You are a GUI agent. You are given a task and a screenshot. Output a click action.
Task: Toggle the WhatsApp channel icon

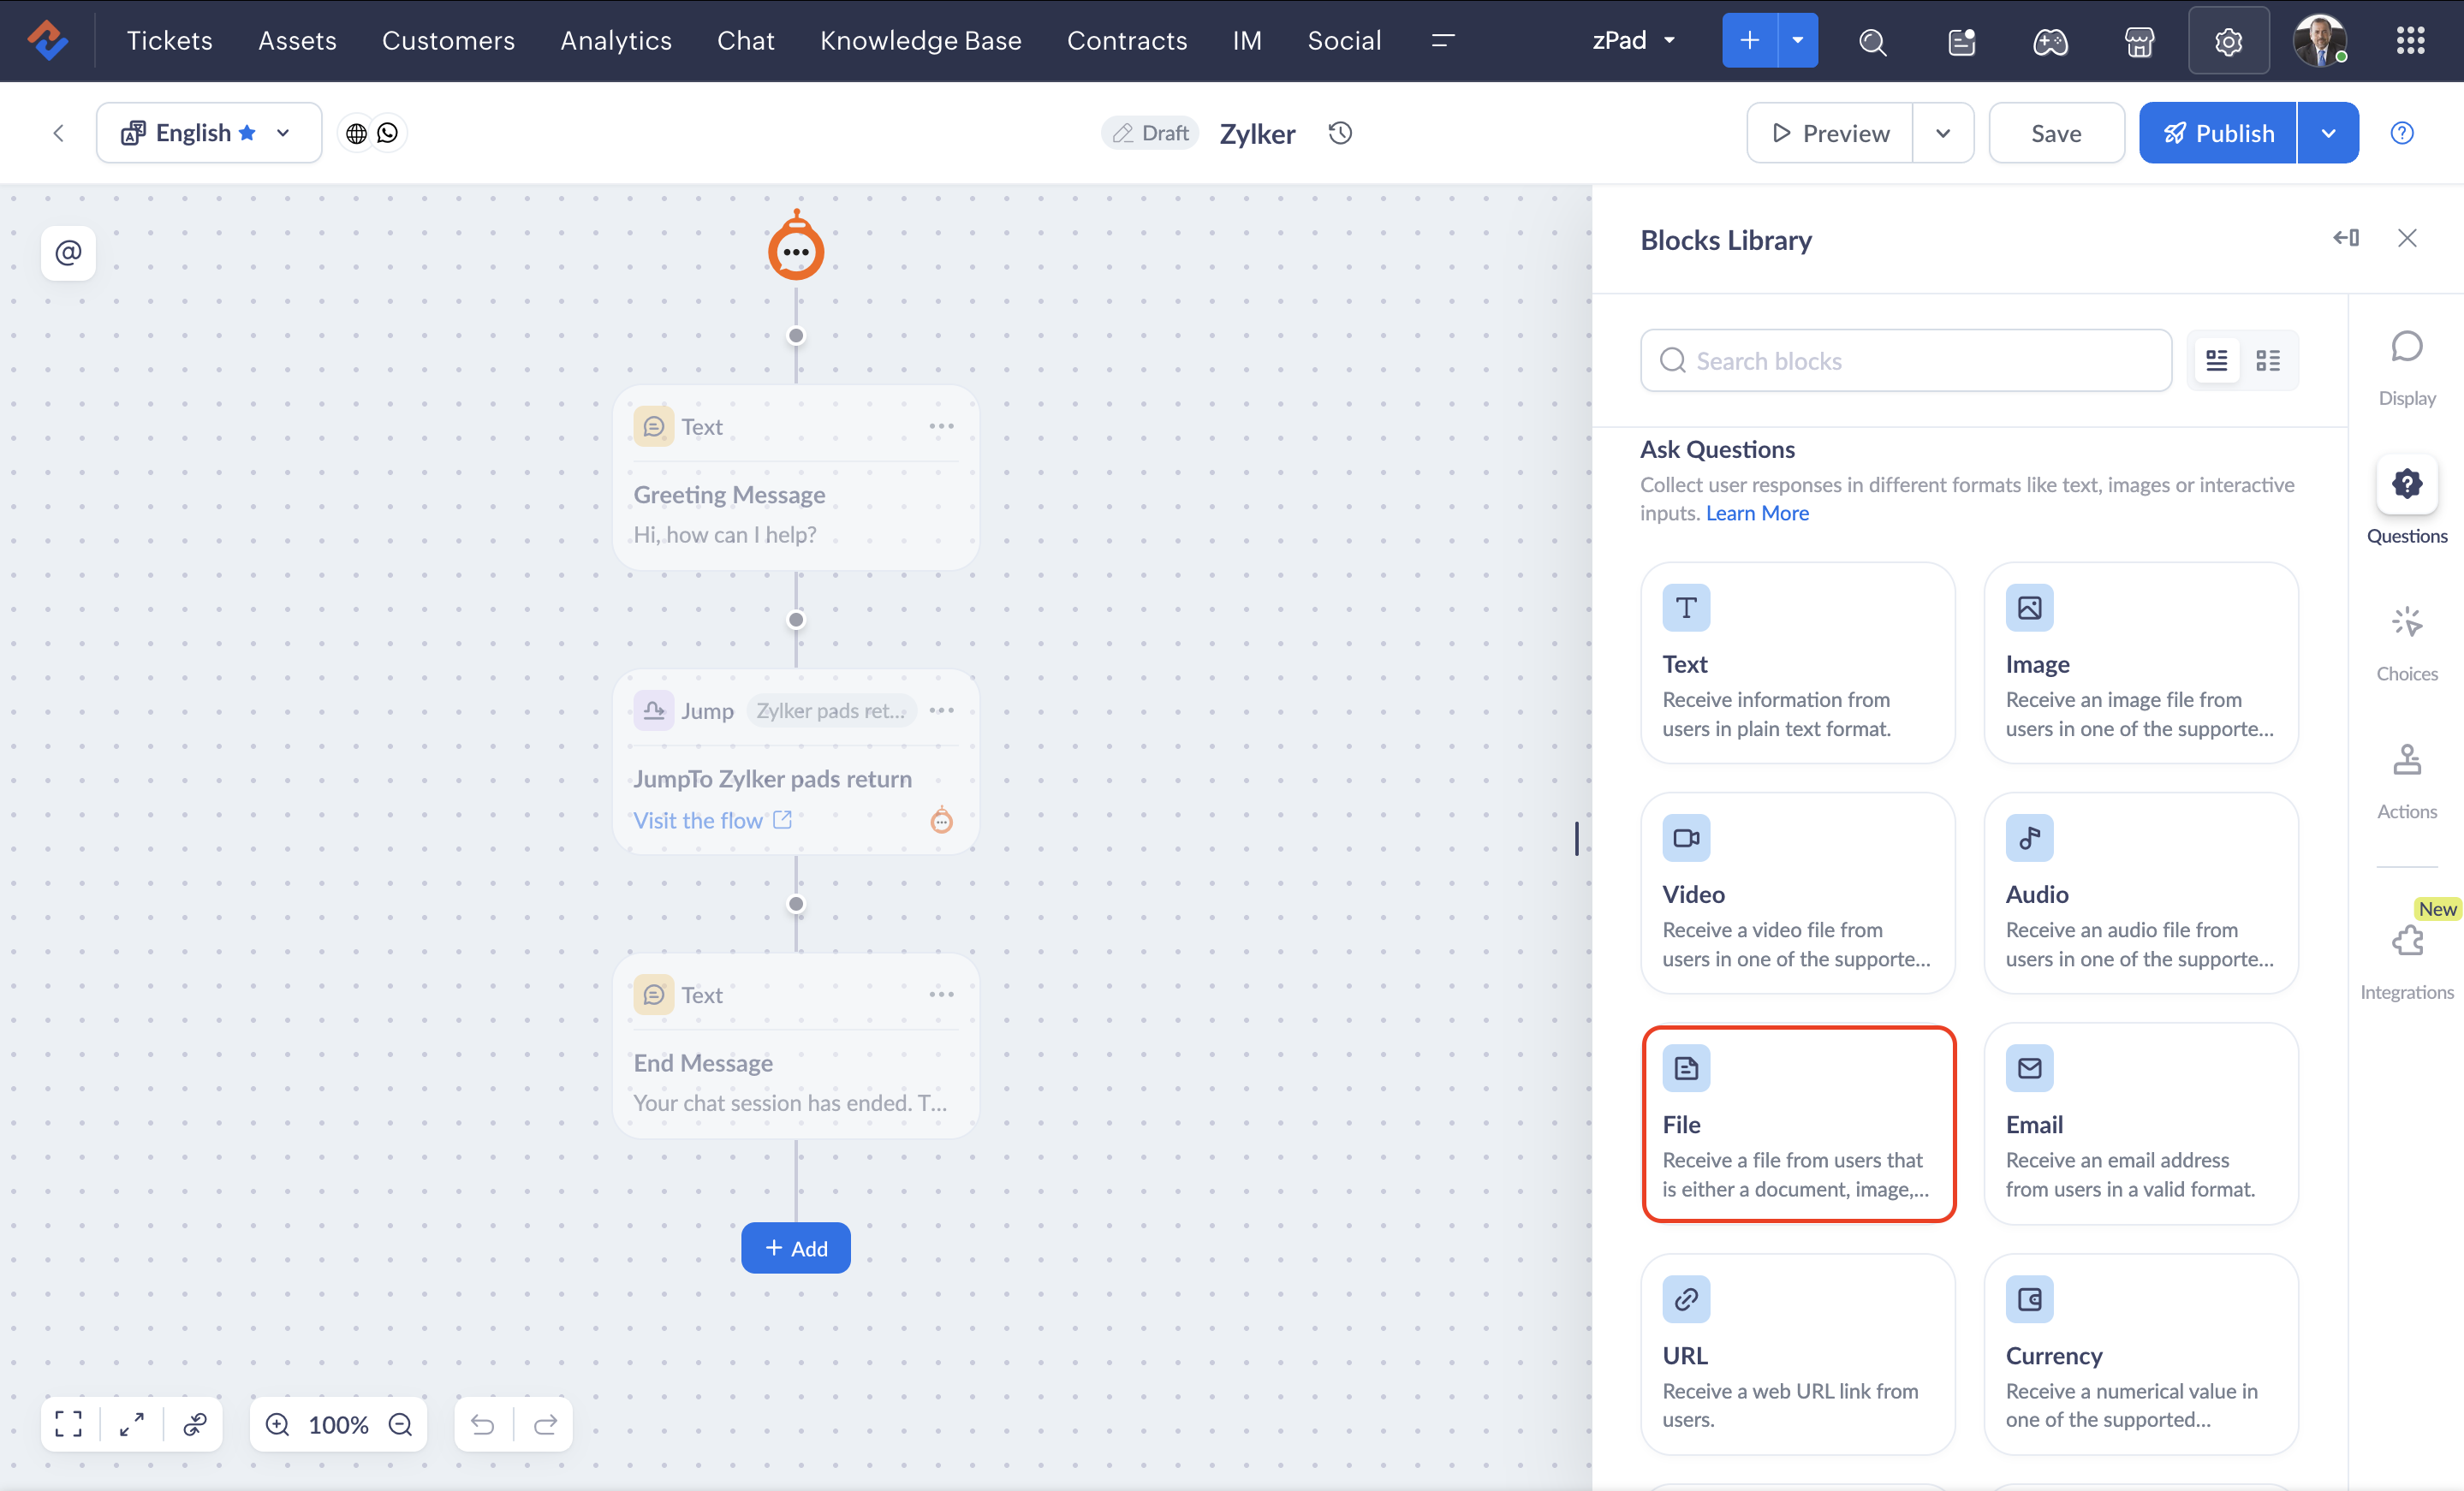click(x=388, y=133)
